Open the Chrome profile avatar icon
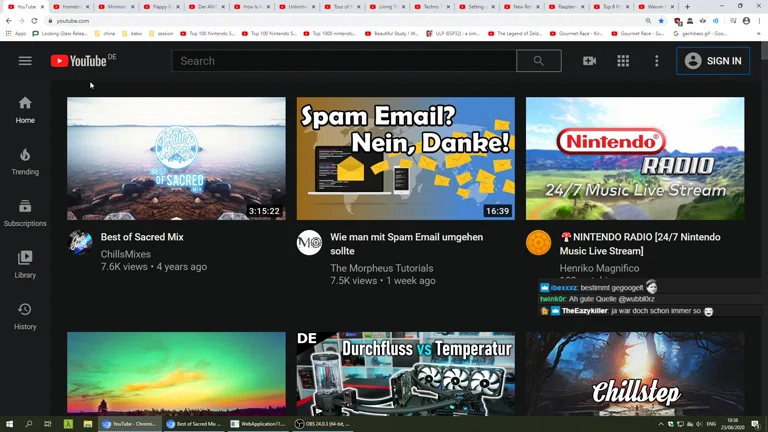 [746, 21]
